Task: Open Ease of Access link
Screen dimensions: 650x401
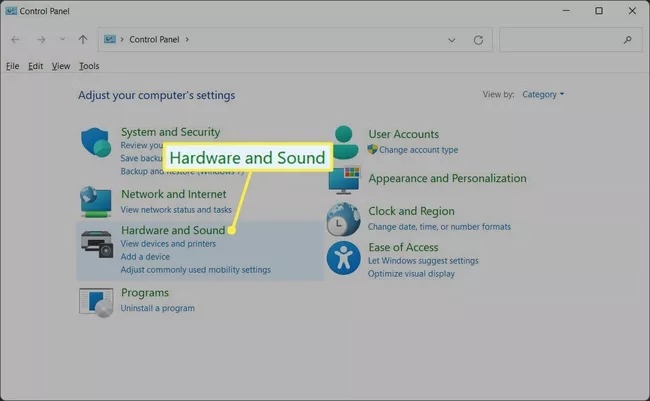Action: tap(403, 248)
